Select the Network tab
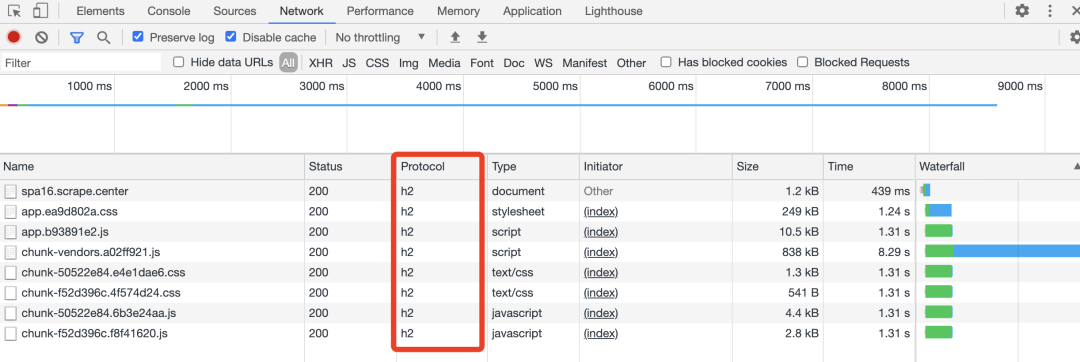The width and height of the screenshot is (1080, 362). [302, 11]
